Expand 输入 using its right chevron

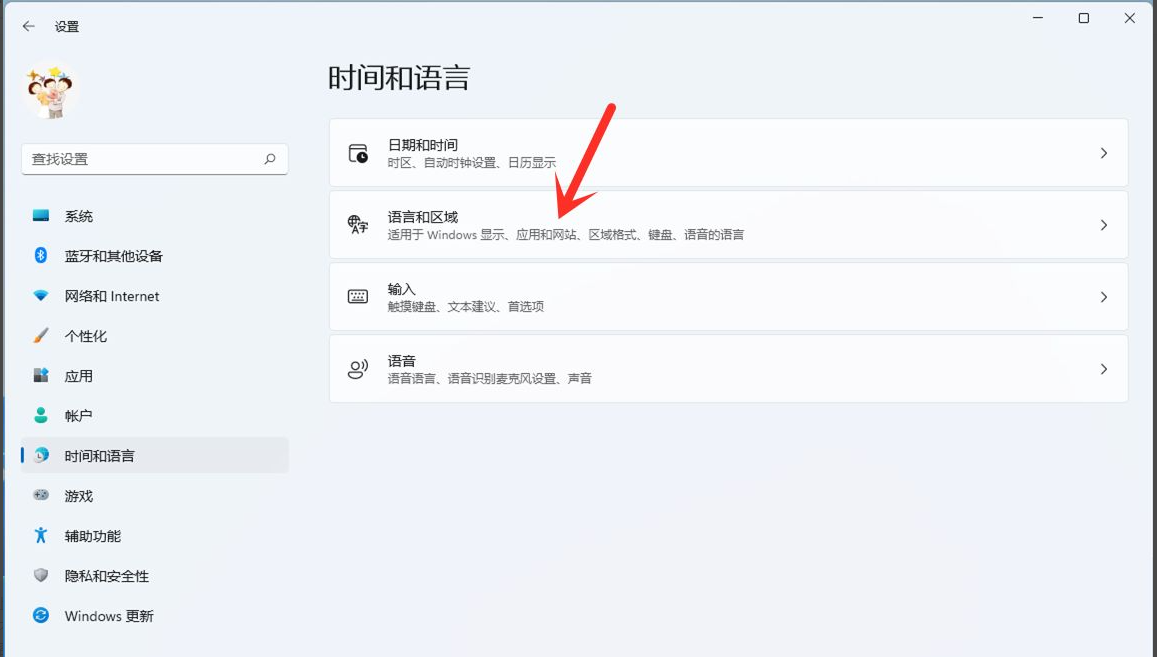pos(1103,297)
